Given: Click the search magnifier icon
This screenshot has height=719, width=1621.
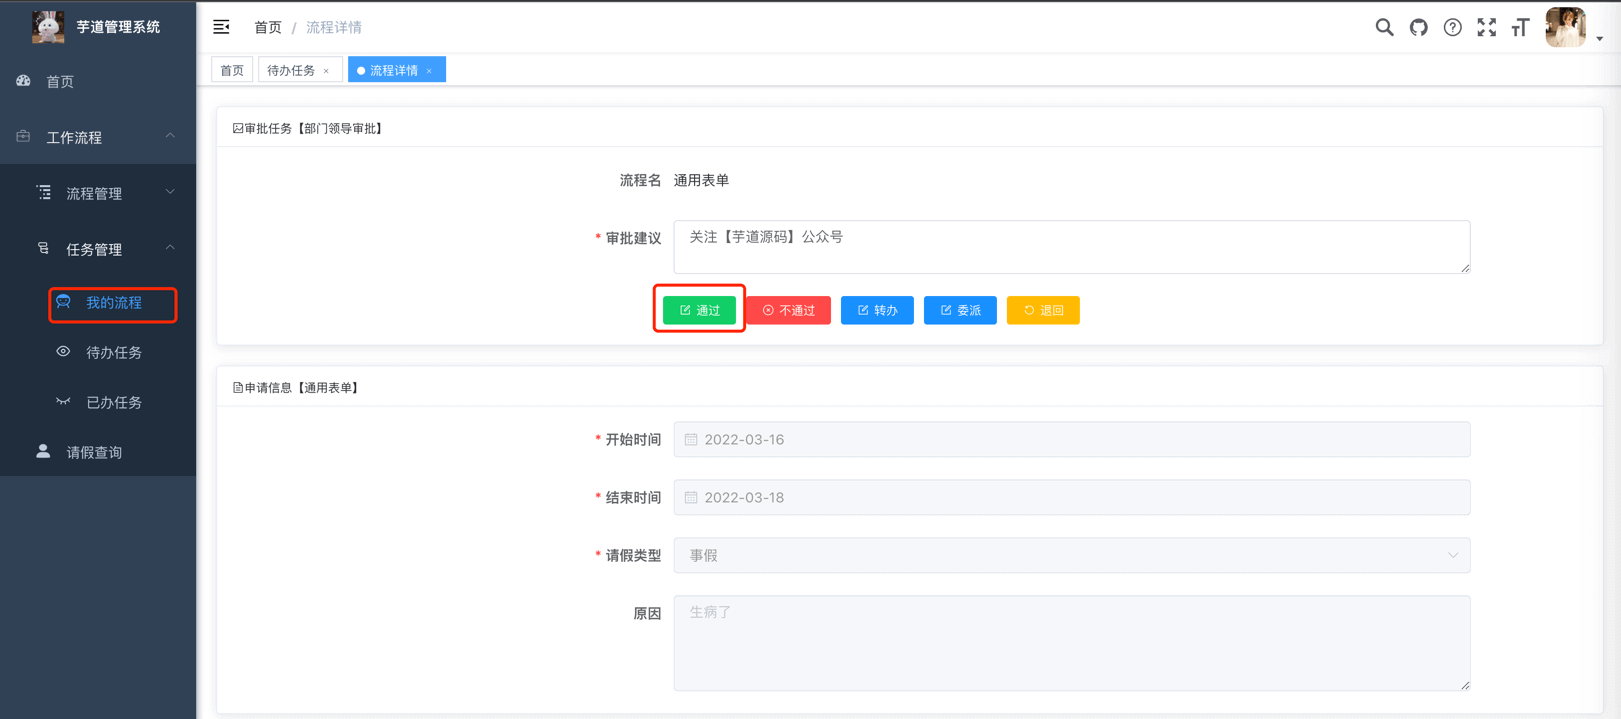Looking at the screenshot, I should [x=1384, y=28].
